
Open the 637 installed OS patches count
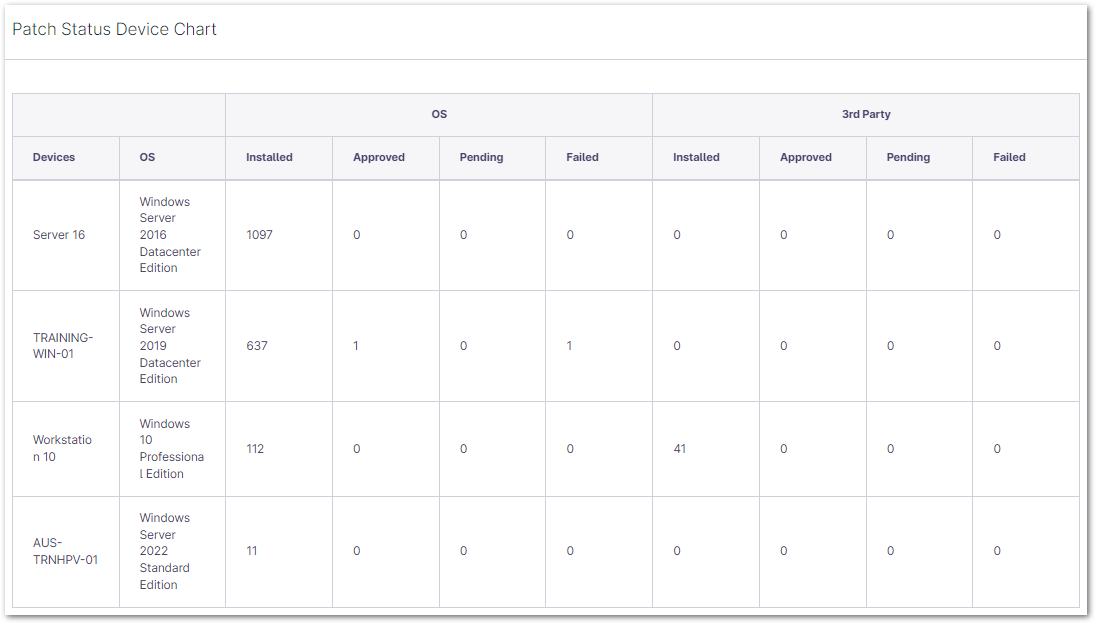point(257,346)
